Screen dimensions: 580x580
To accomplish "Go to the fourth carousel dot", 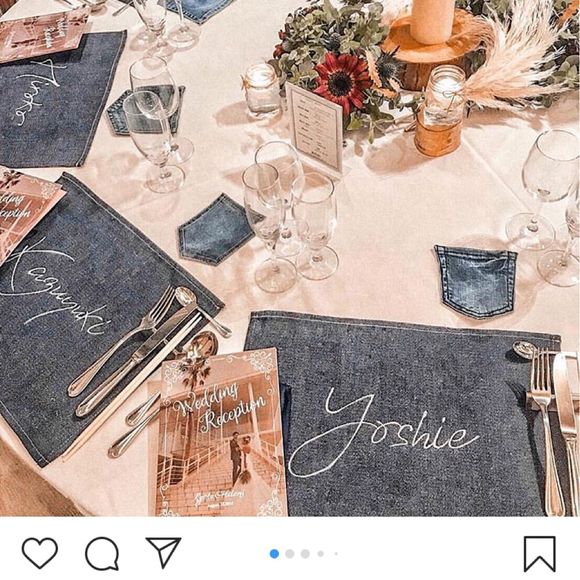I will point(321,554).
